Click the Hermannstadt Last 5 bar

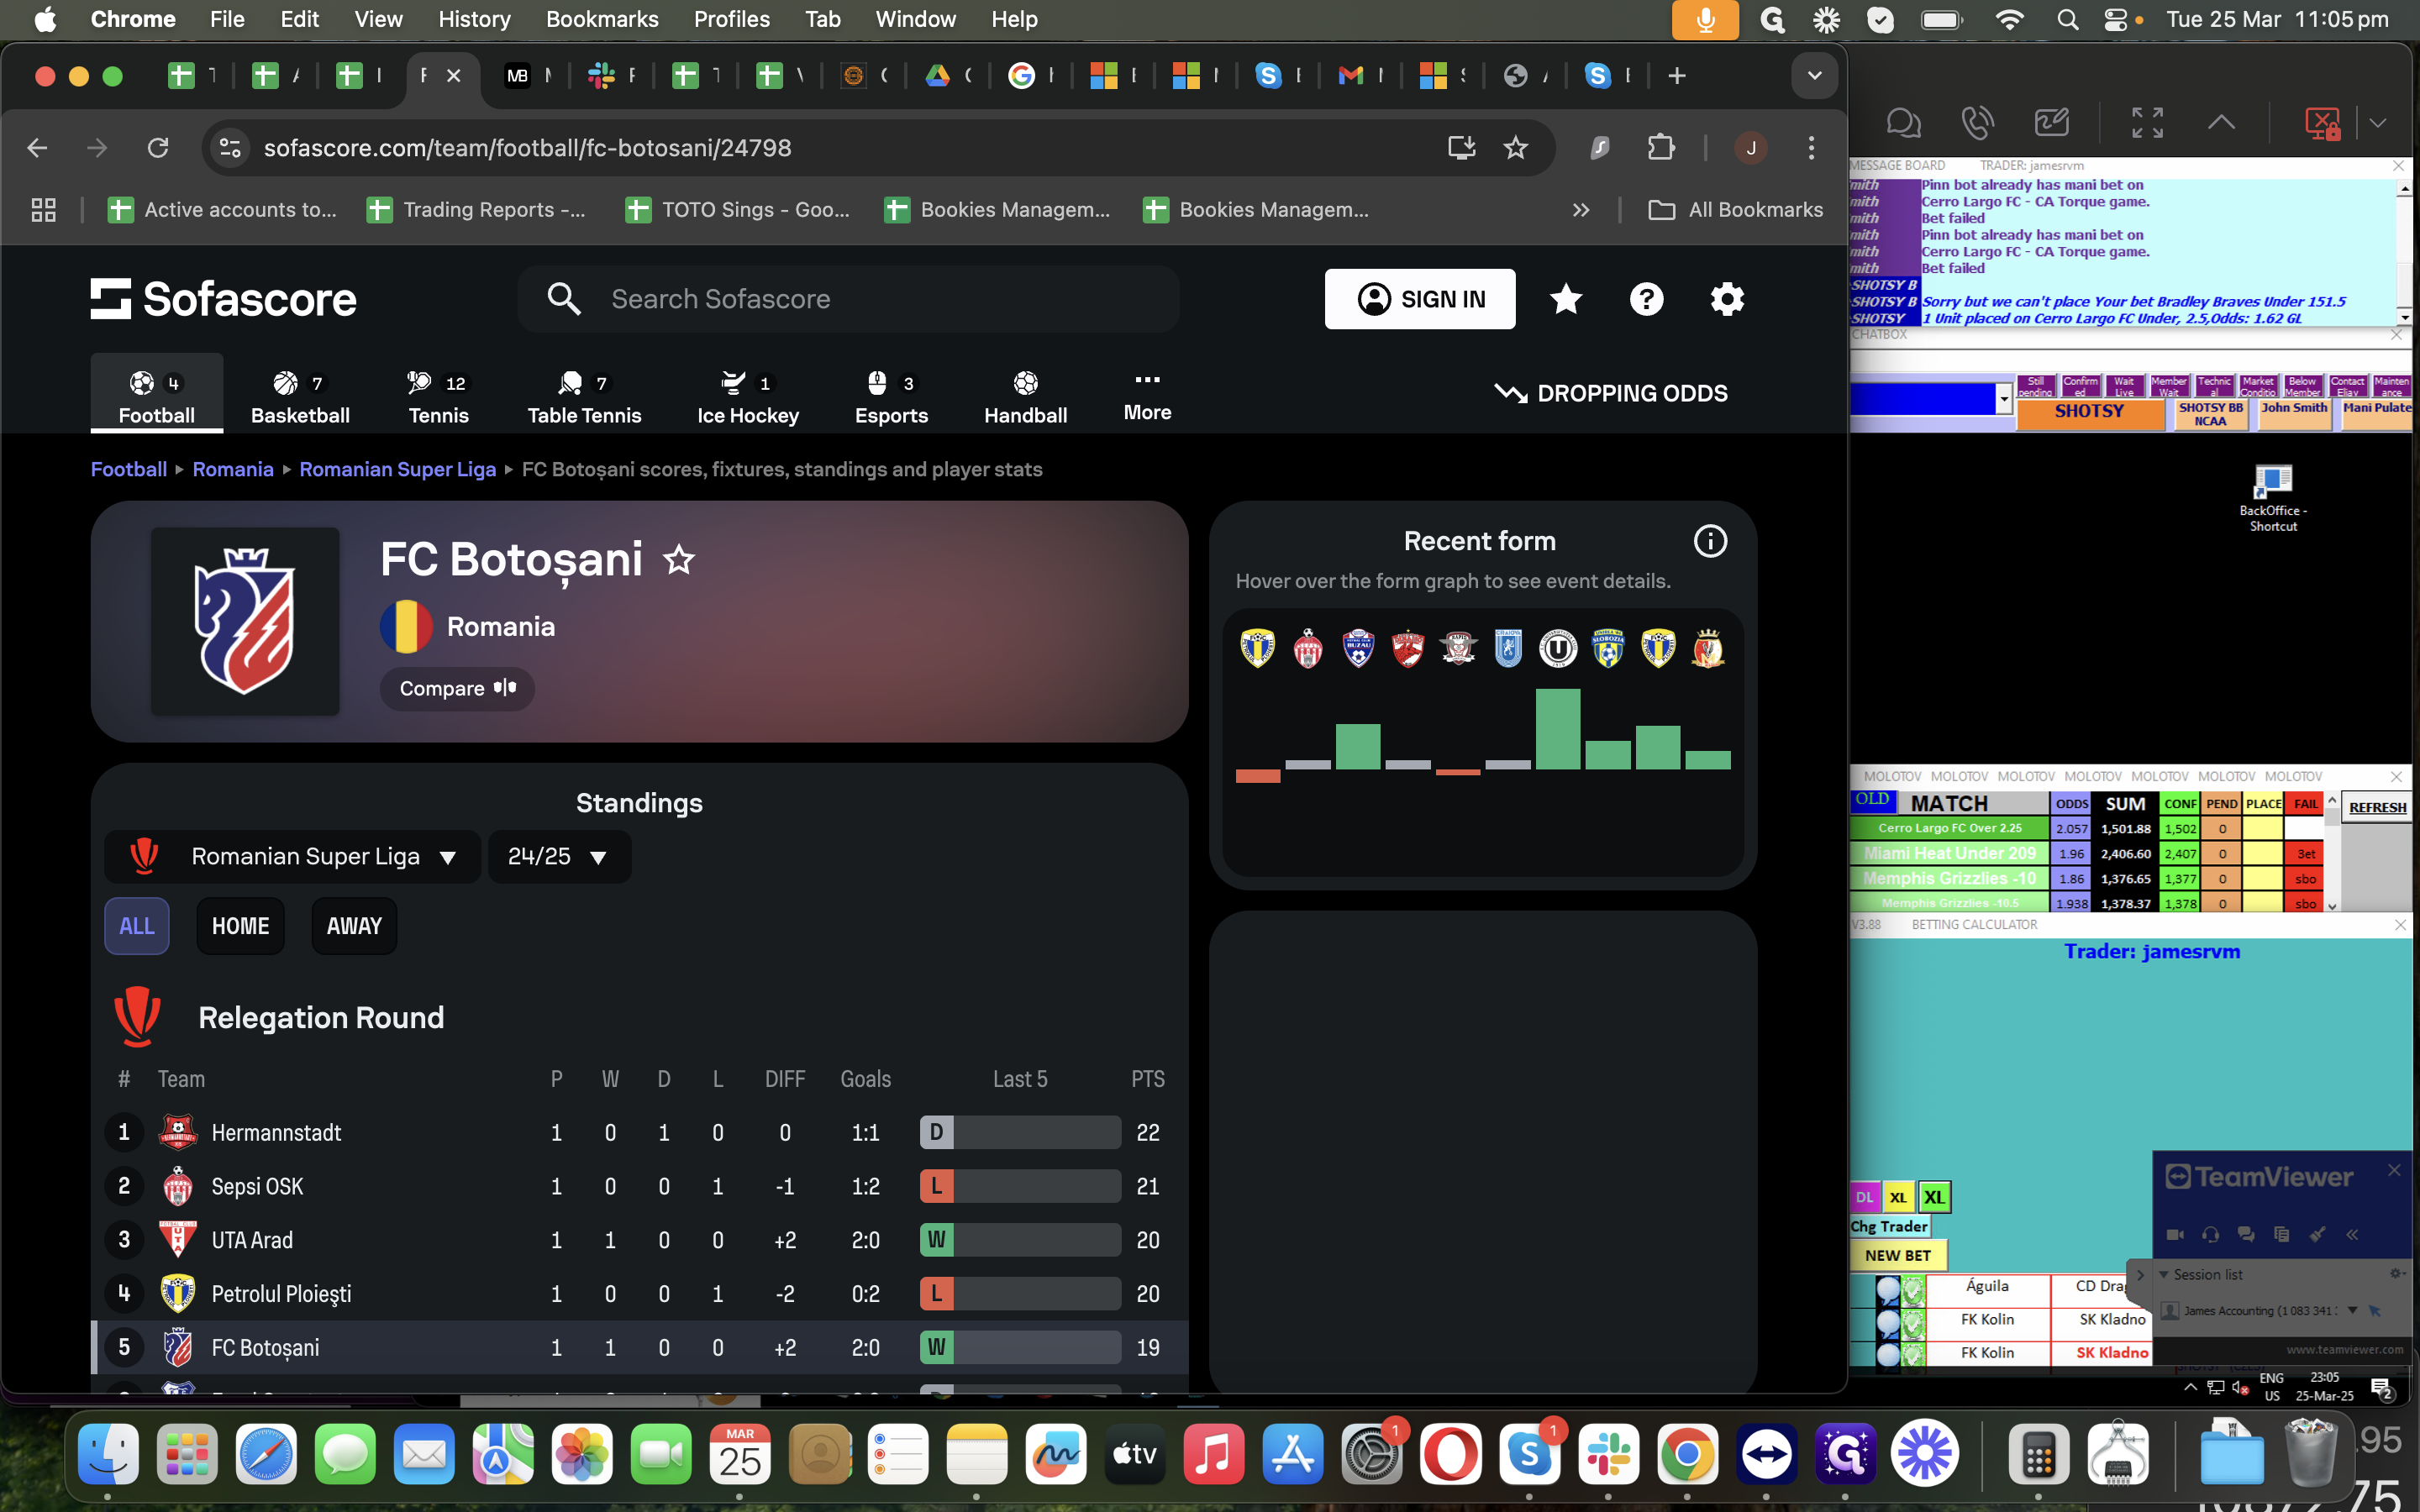(1020, 1132)
